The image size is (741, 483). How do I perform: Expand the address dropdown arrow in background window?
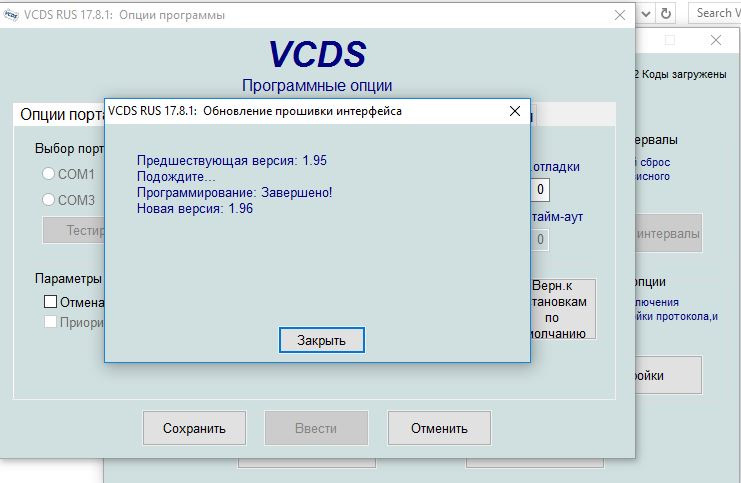pos(646,14)
